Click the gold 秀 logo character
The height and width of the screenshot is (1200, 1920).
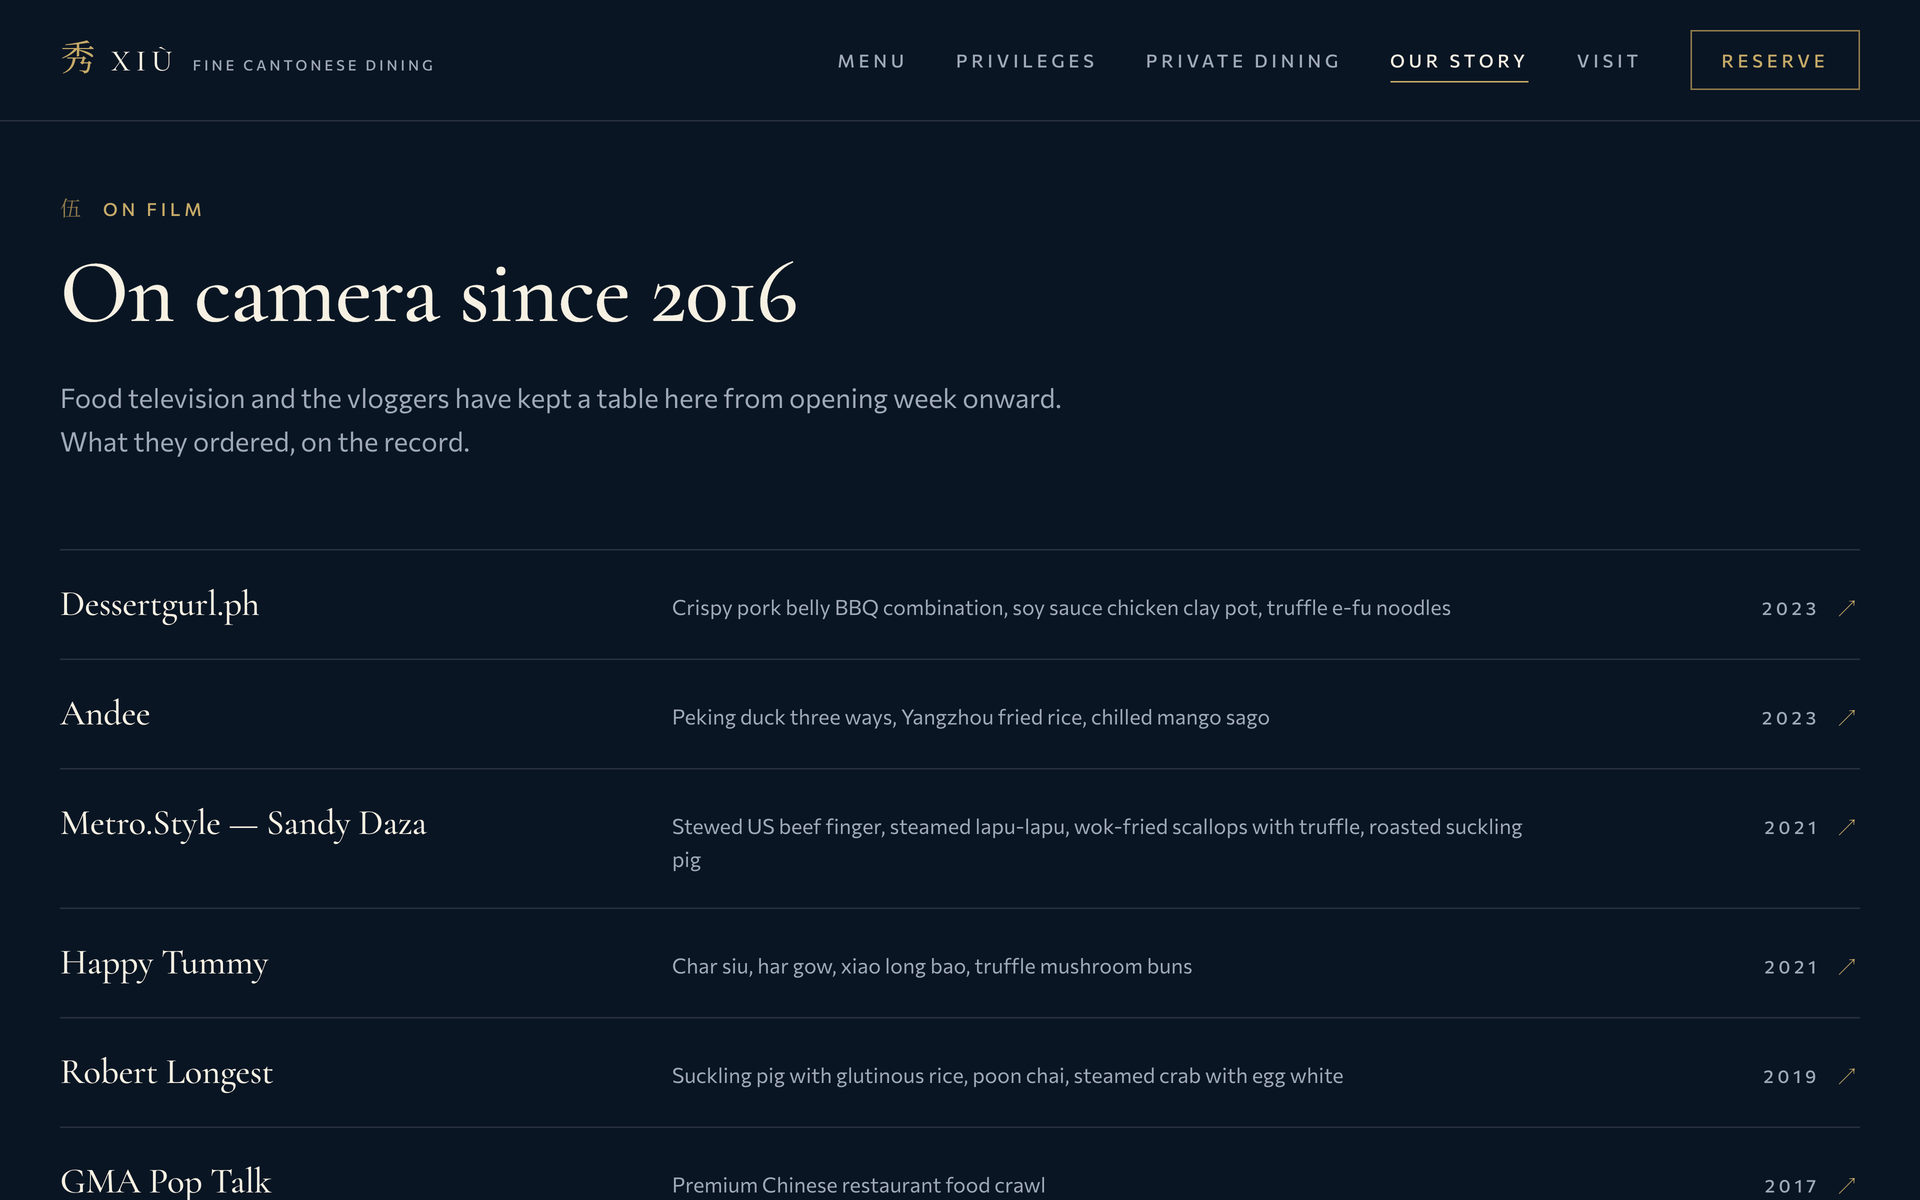[x=78, y=59]
